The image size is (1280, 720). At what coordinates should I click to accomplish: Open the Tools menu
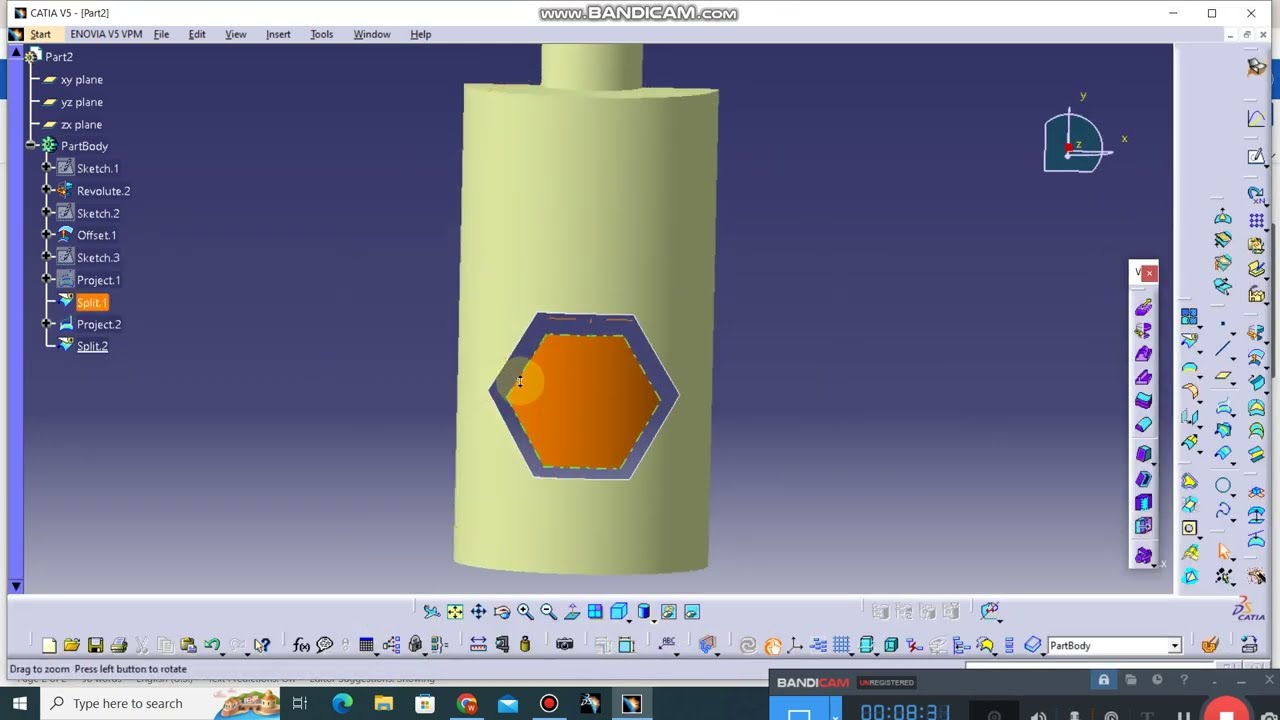click(x=321, y=34)
